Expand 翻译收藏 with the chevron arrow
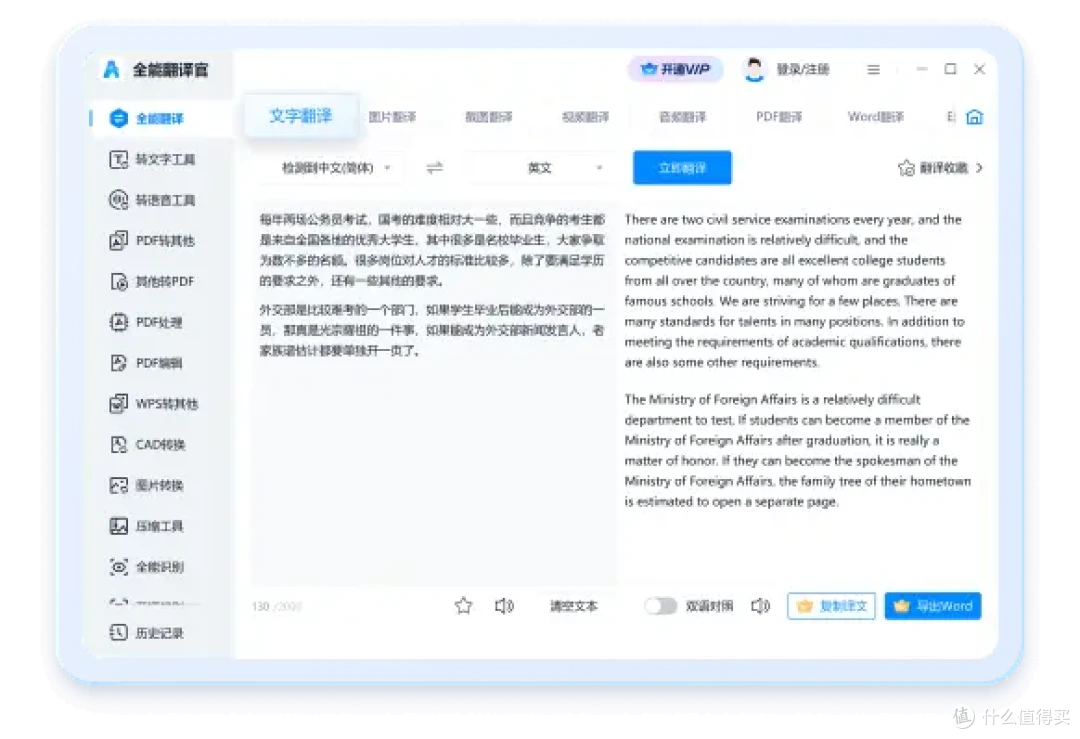This screenshot has height=739, width=1080. point(979,168)
